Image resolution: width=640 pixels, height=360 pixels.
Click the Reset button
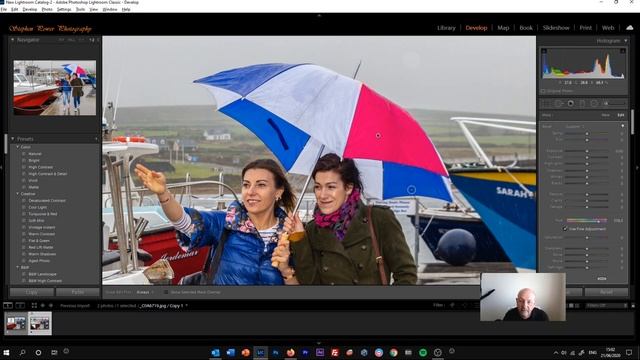pos(606,292)
